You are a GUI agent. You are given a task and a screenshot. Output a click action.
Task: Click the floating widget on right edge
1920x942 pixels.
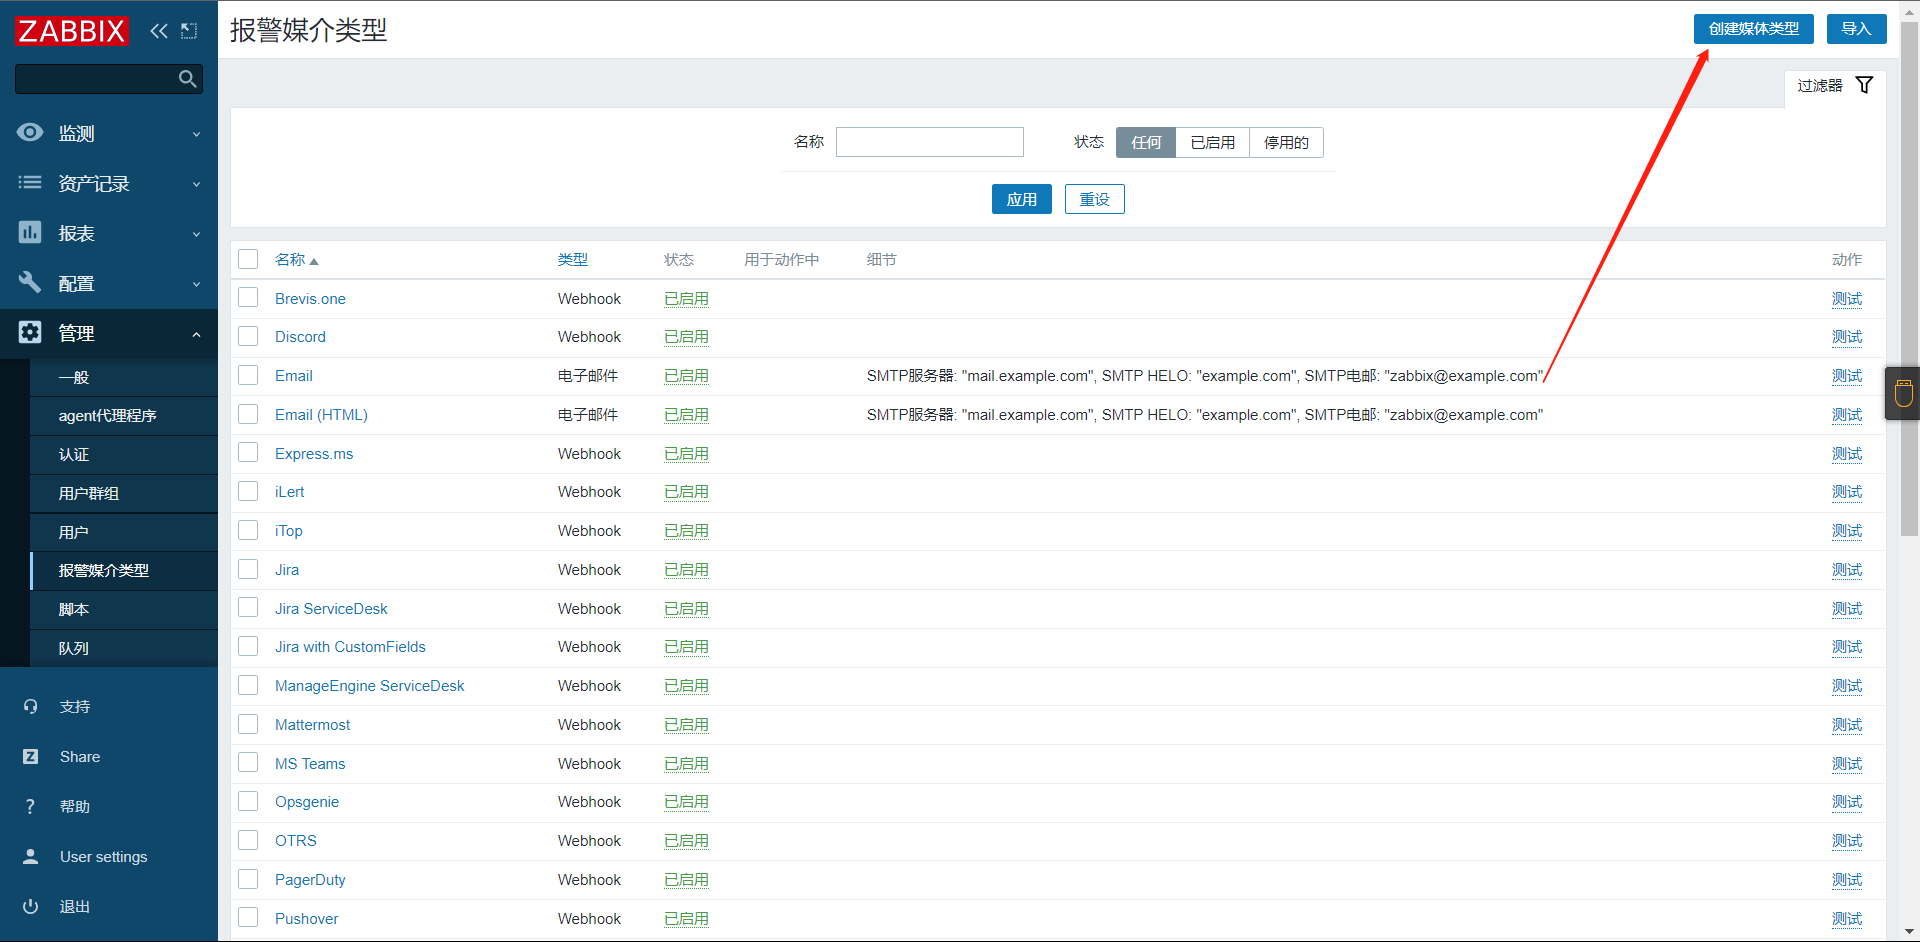coord(1903,393)
